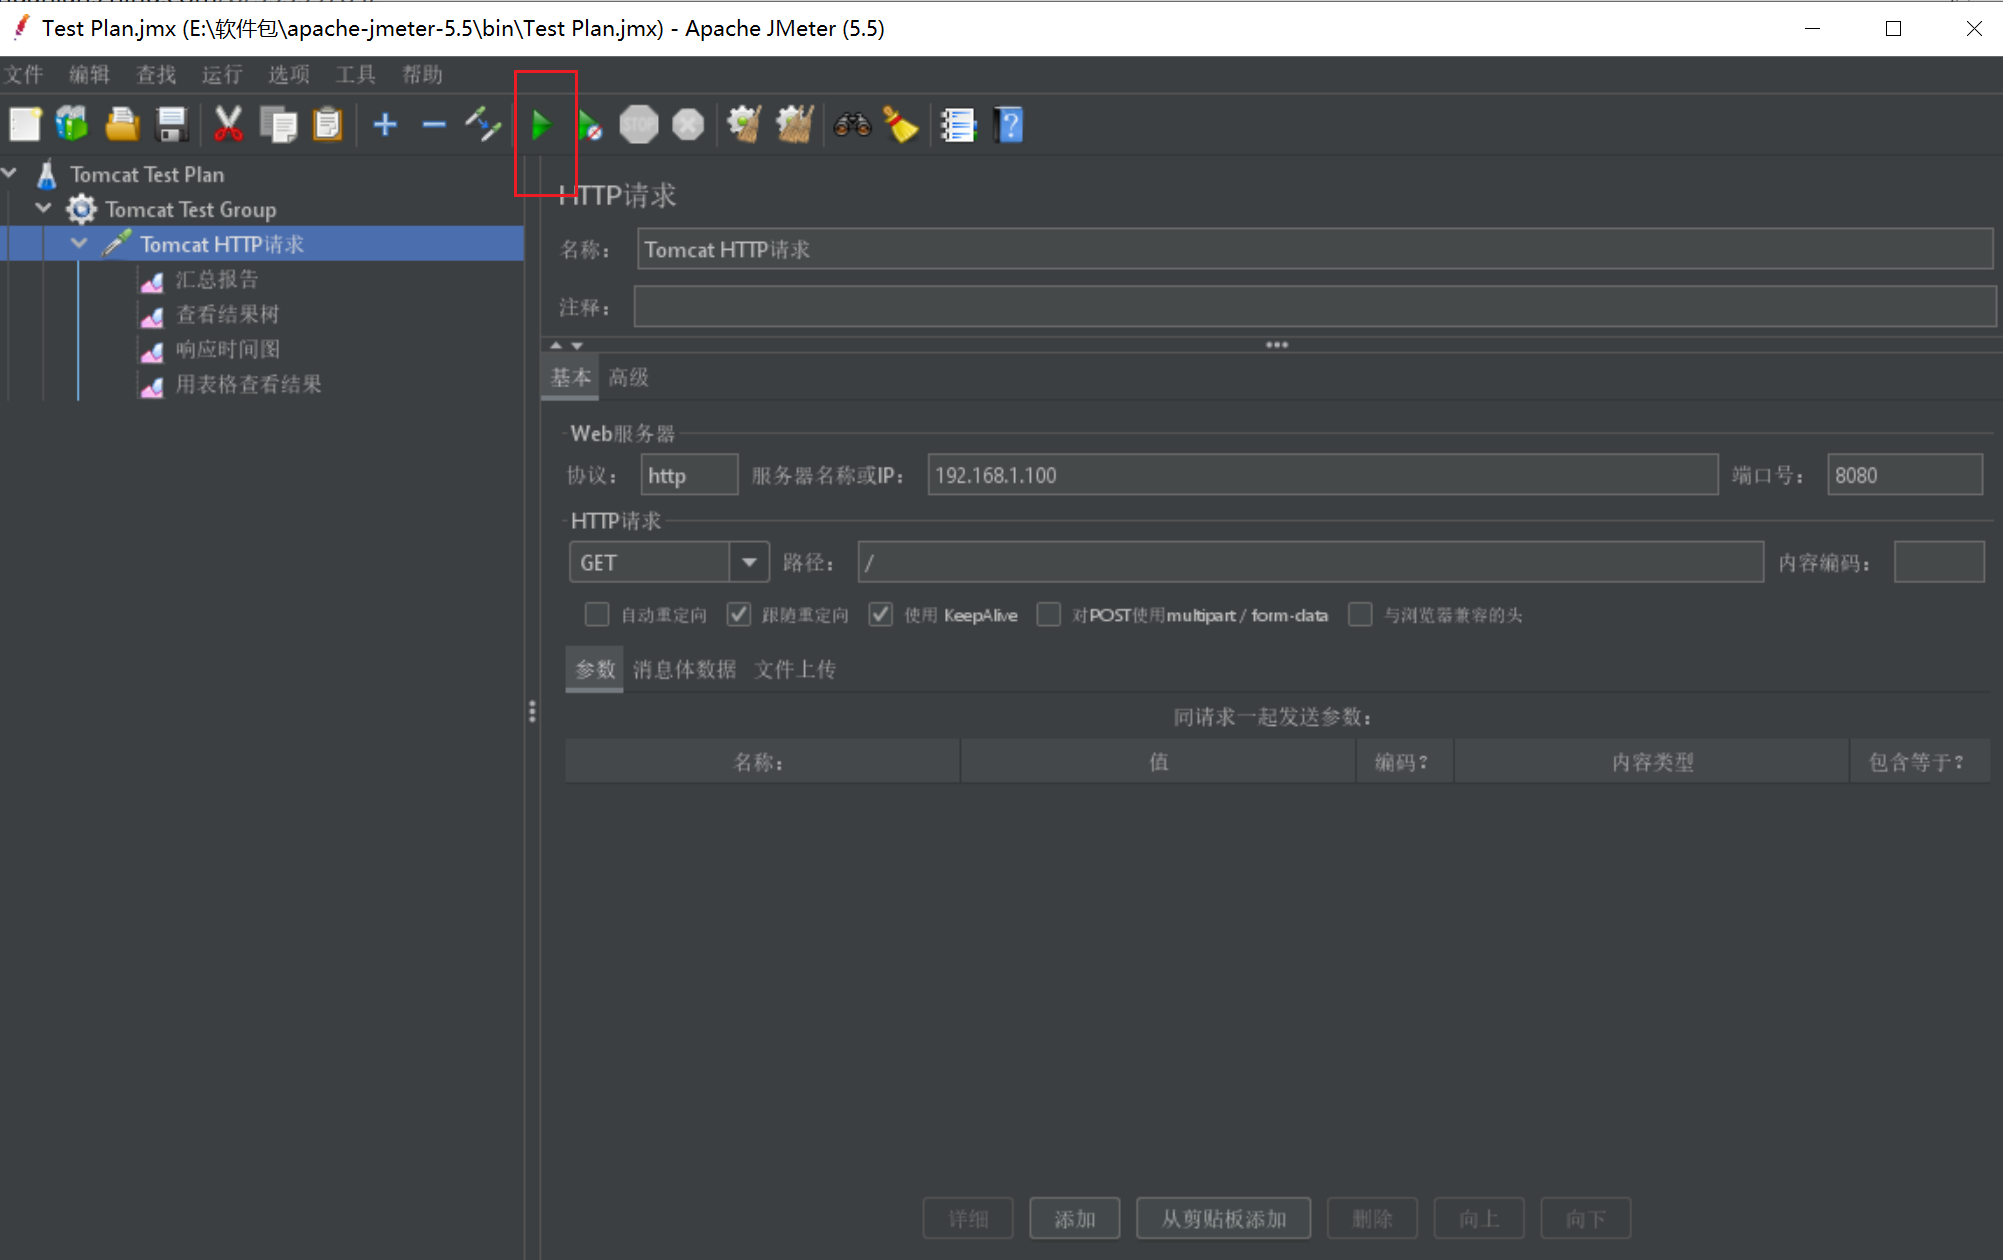This screenshot has width=2003, height=1260.
Task: Click the Search binoculars icon
Action: pyautogui.click(x=852, y=125)
